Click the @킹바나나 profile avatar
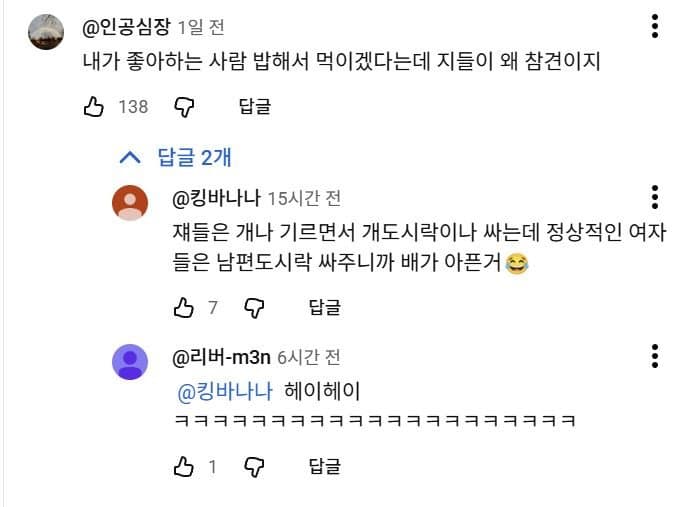 tap(130, 202)
